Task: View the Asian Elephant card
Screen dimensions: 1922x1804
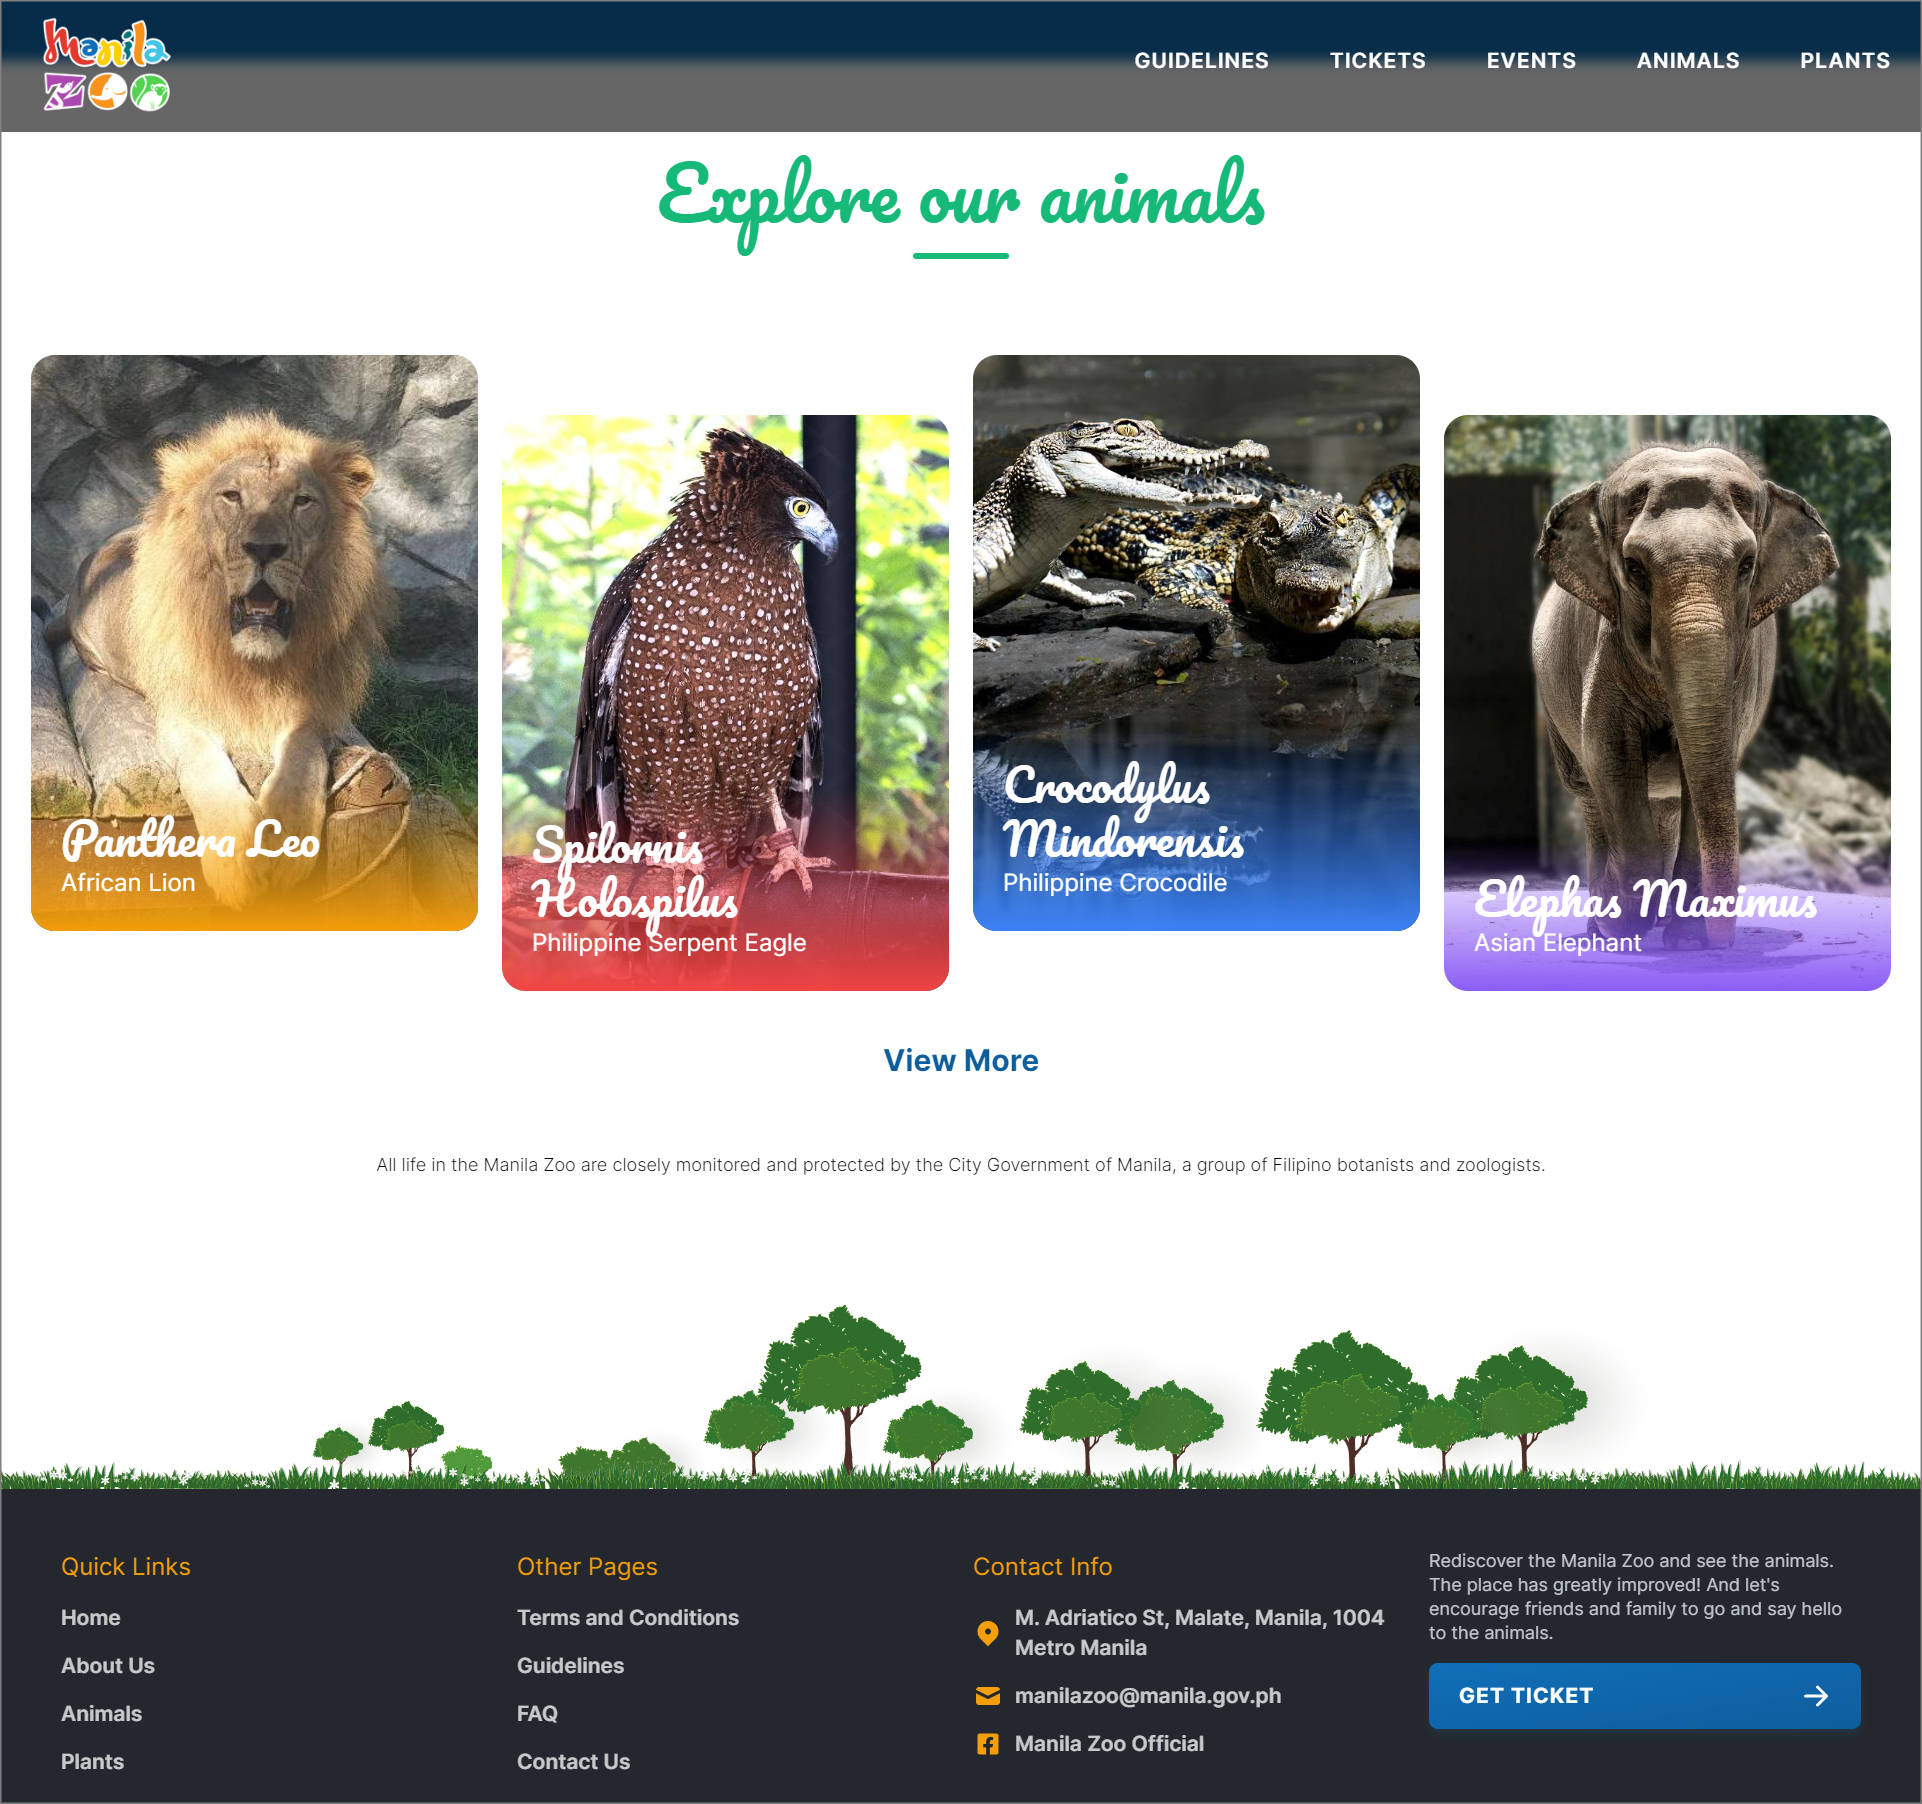Action: point(1667,702)
